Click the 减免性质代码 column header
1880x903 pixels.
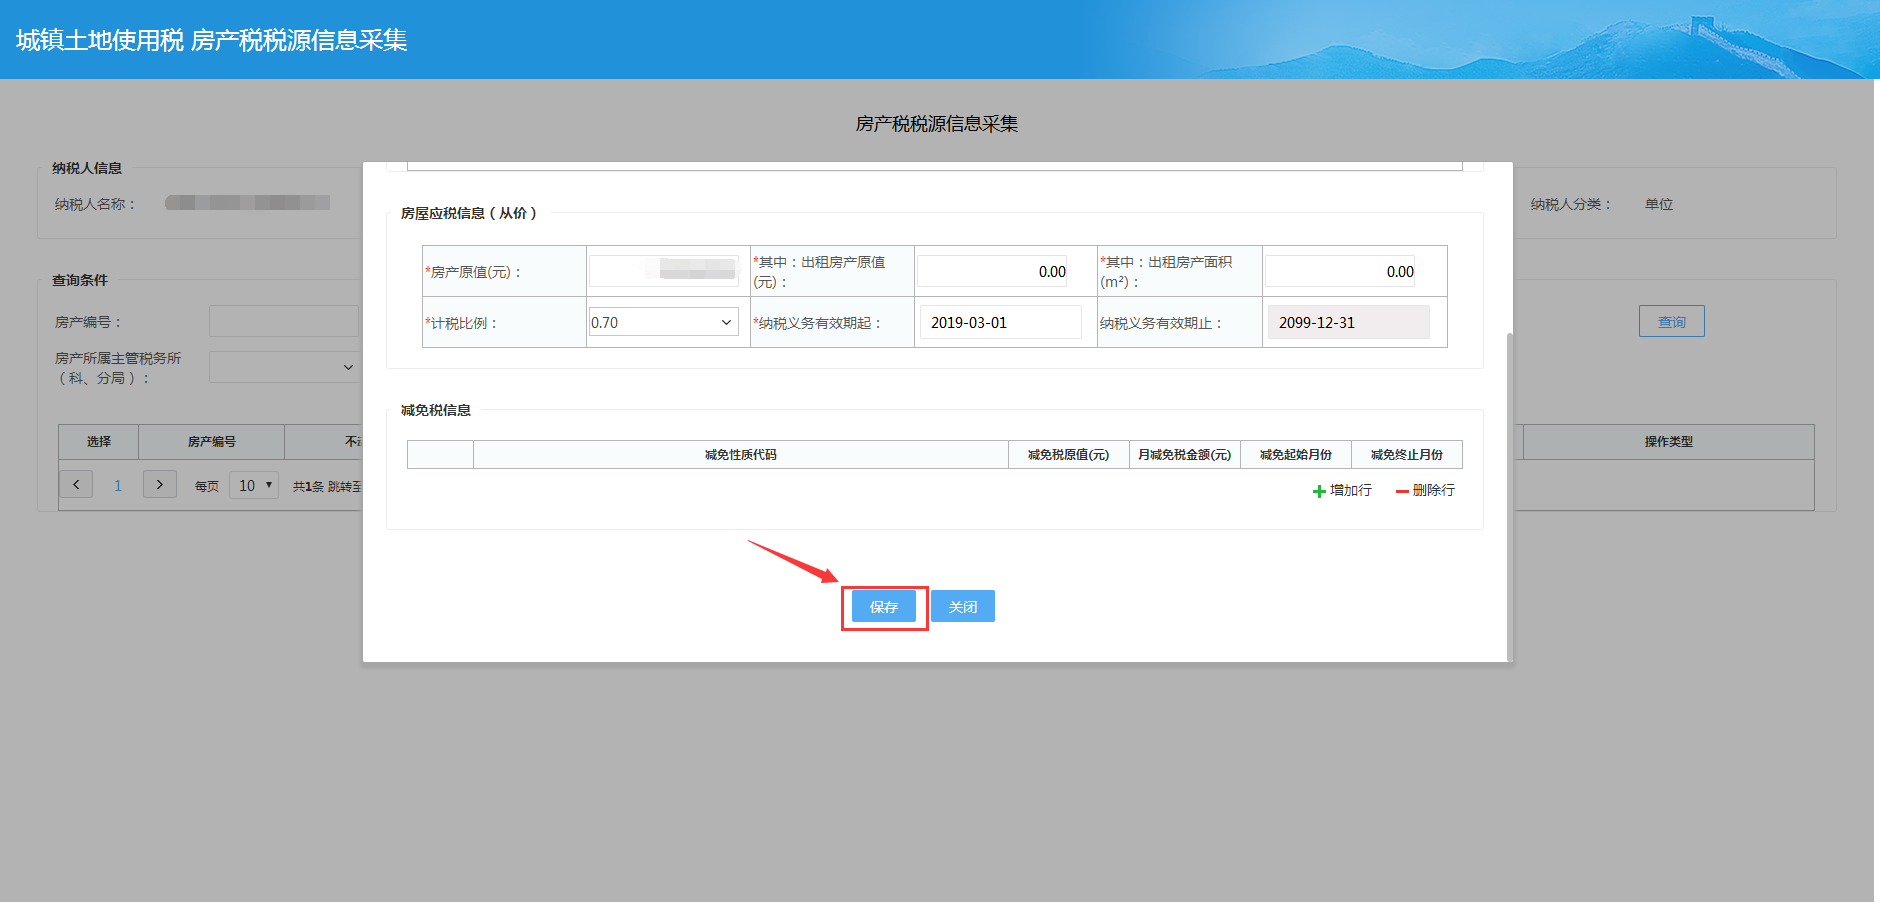tap(740, 454)
